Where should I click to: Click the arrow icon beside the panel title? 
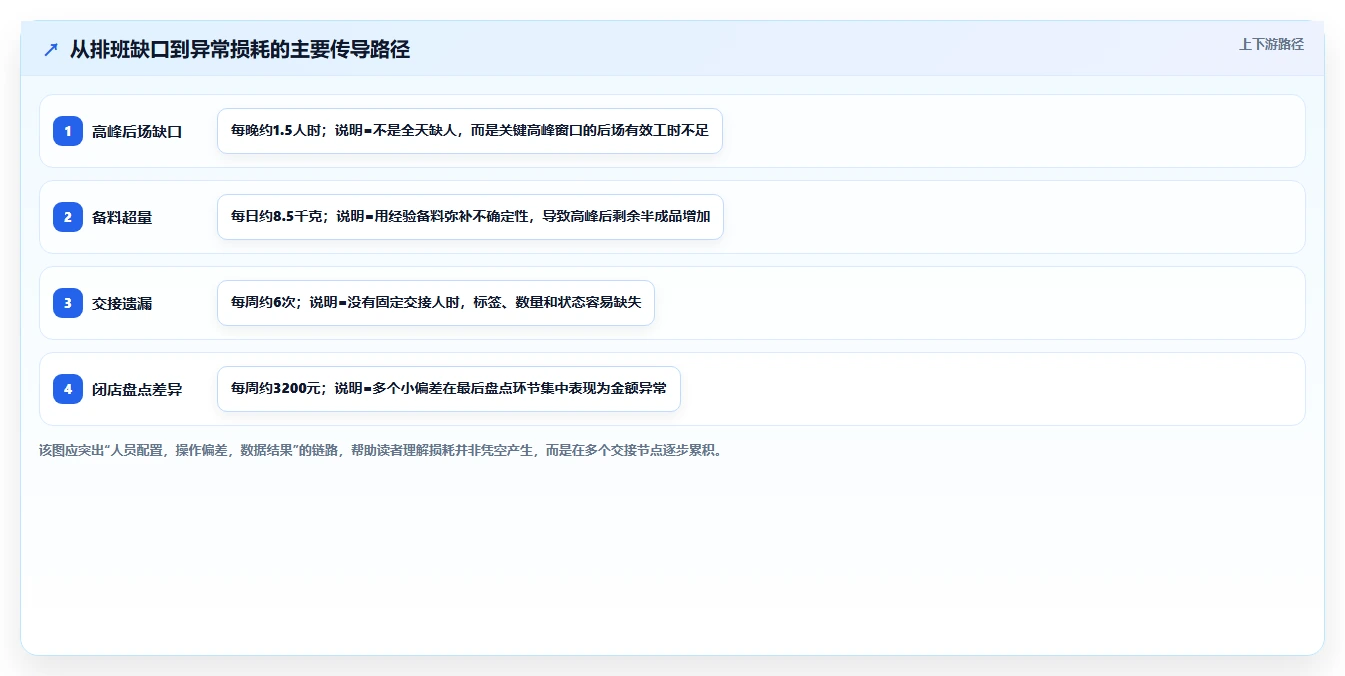pos(51,49)
